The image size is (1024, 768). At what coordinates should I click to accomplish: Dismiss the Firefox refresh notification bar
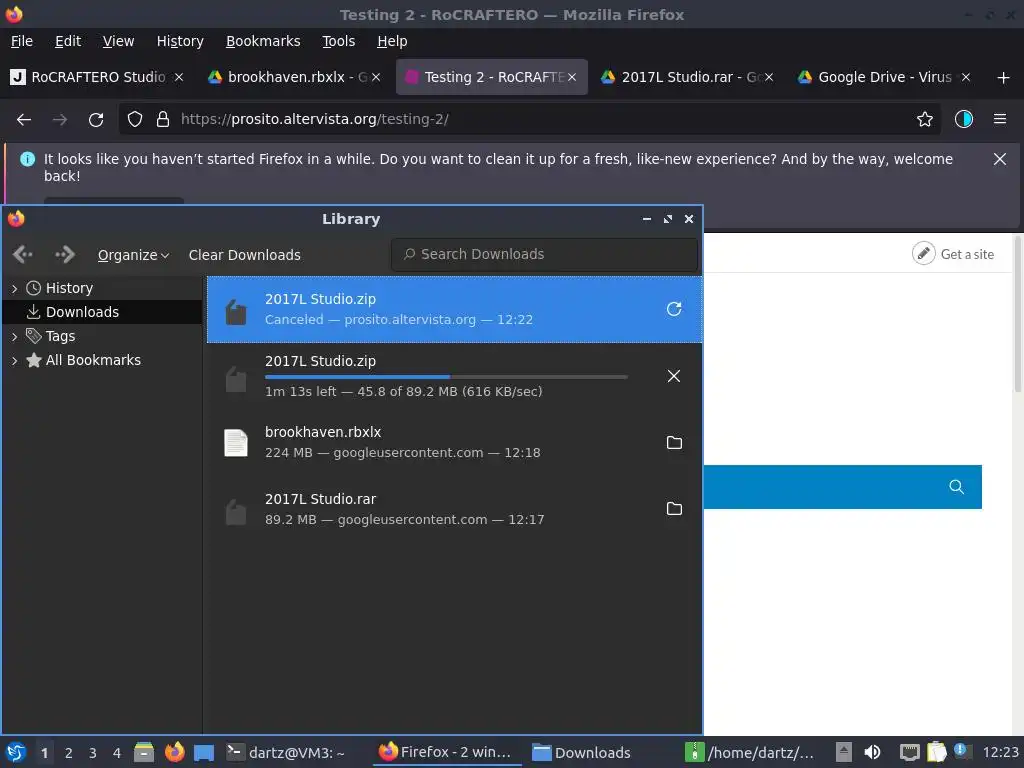(x=999, y=159)
